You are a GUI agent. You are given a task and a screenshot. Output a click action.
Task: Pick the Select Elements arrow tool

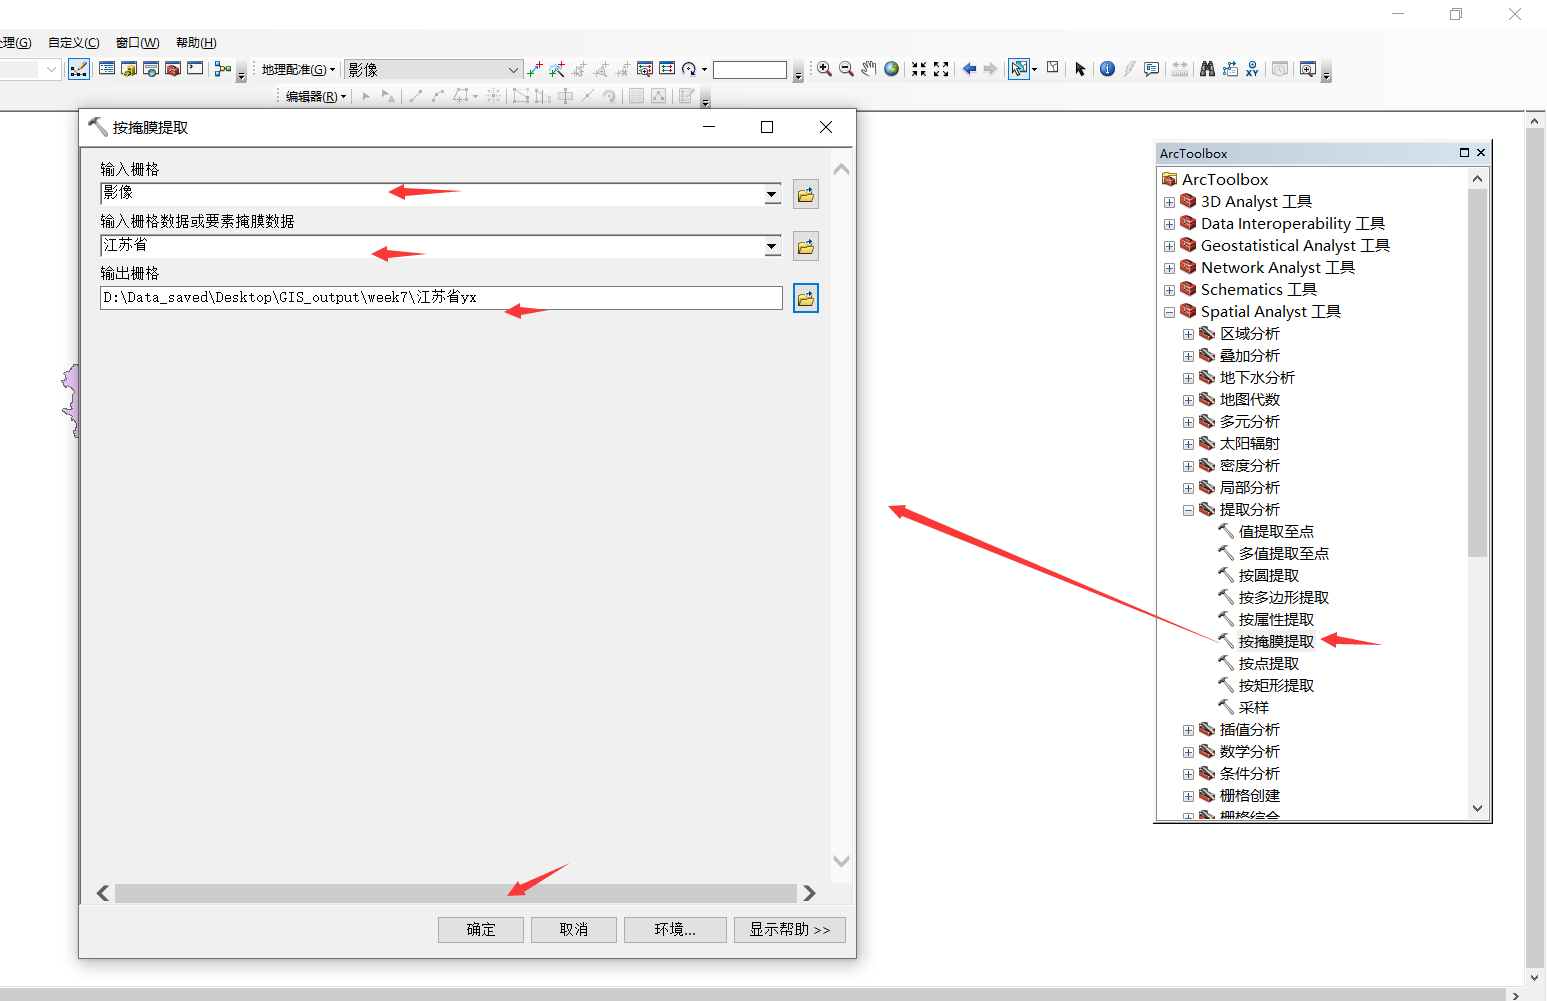pos(1080,69)
